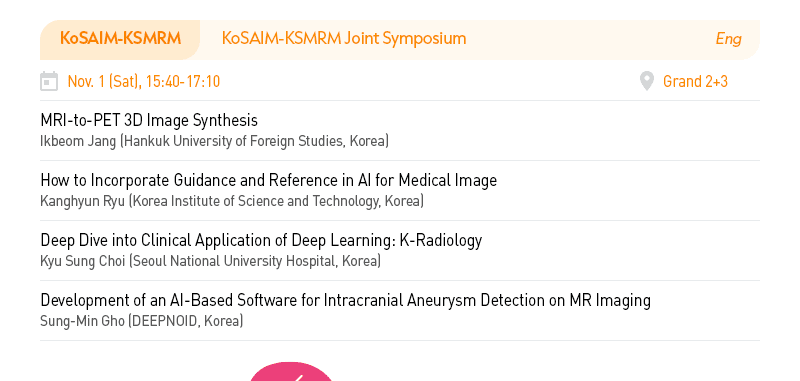This screenshot has width=800, height=381.
Task: Click speaker Kyu Sung Choi's name line
Action: pos(210,261)
